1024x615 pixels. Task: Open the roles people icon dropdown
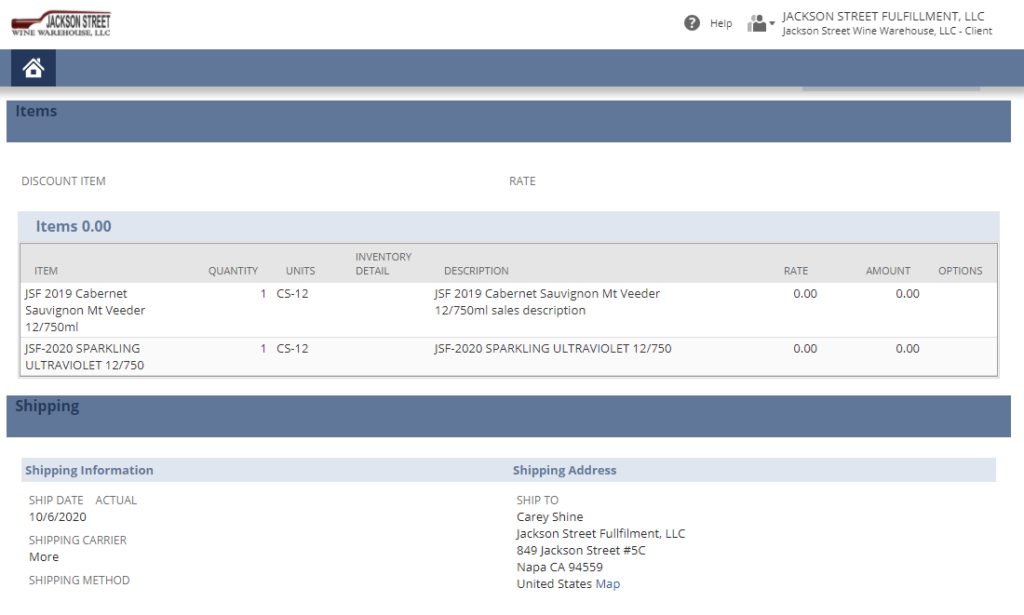pos(761,24)
